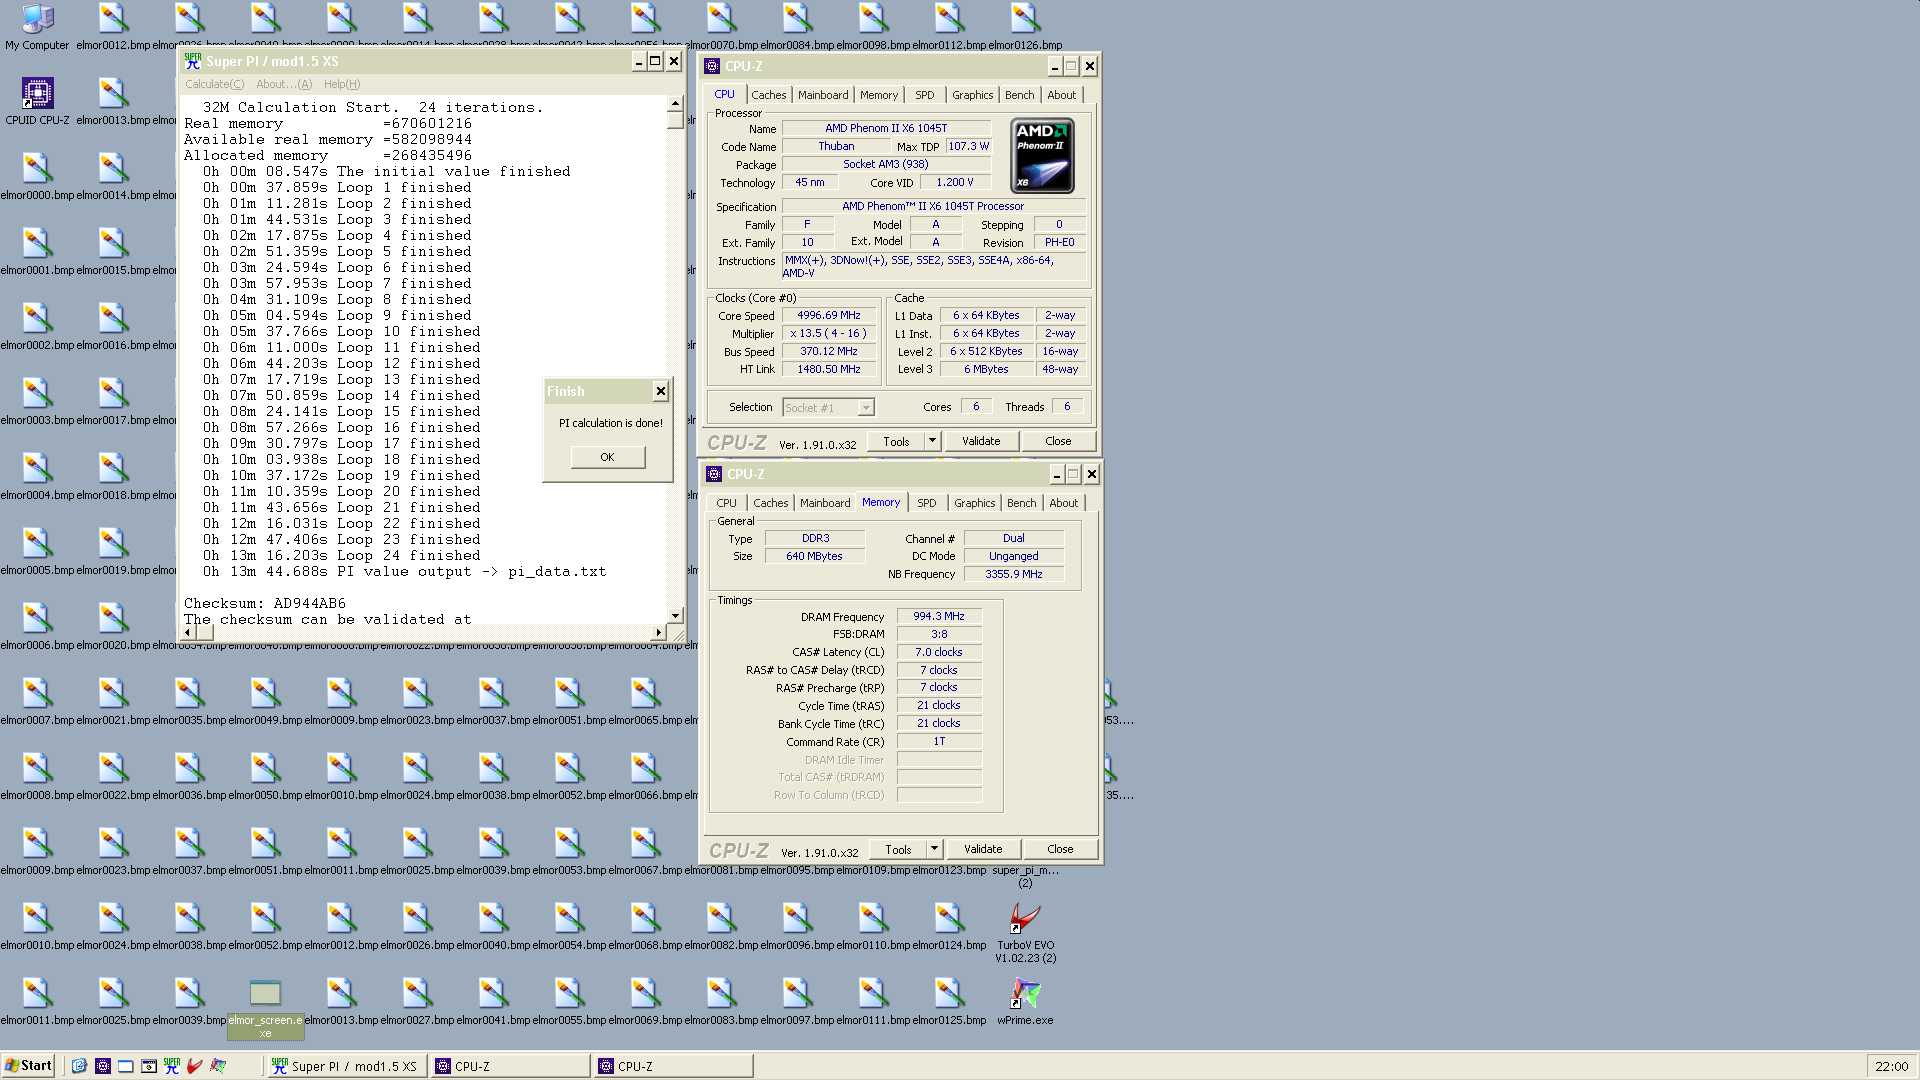
Task: Expand Tools dropdown arrow in lower CPU-Z
Action: point(934,849)
